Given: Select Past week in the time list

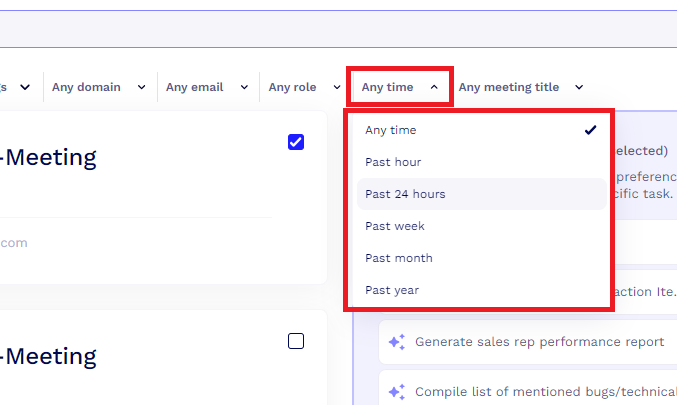Looking at the screenshot, I should [395, 226].
